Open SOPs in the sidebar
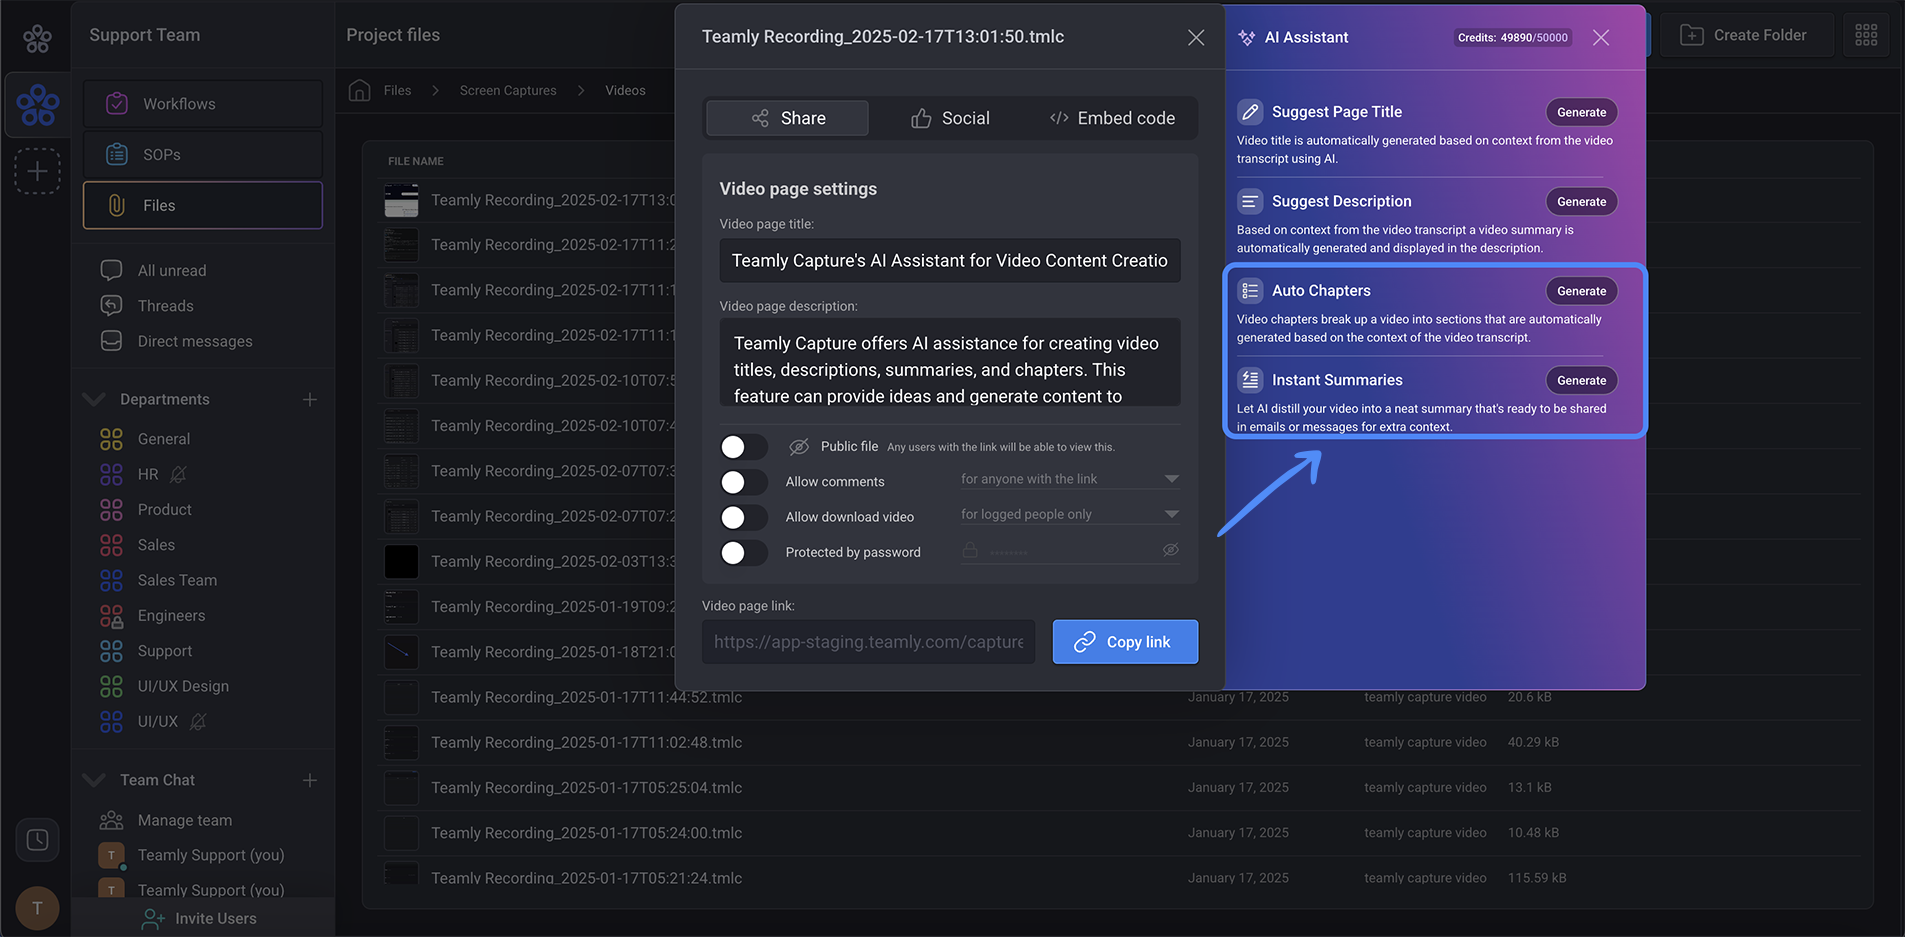The height and width of the screenshot is (937, 1905). click(203, 155)
